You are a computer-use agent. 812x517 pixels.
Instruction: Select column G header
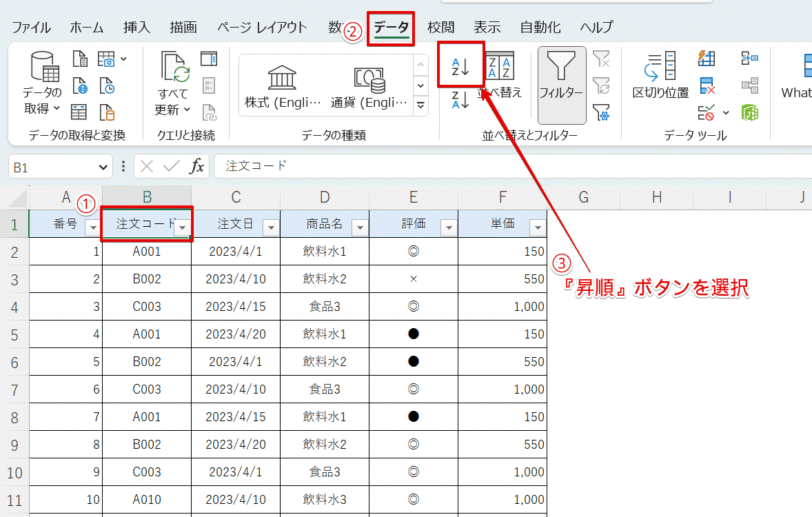(x=584, y=197)
